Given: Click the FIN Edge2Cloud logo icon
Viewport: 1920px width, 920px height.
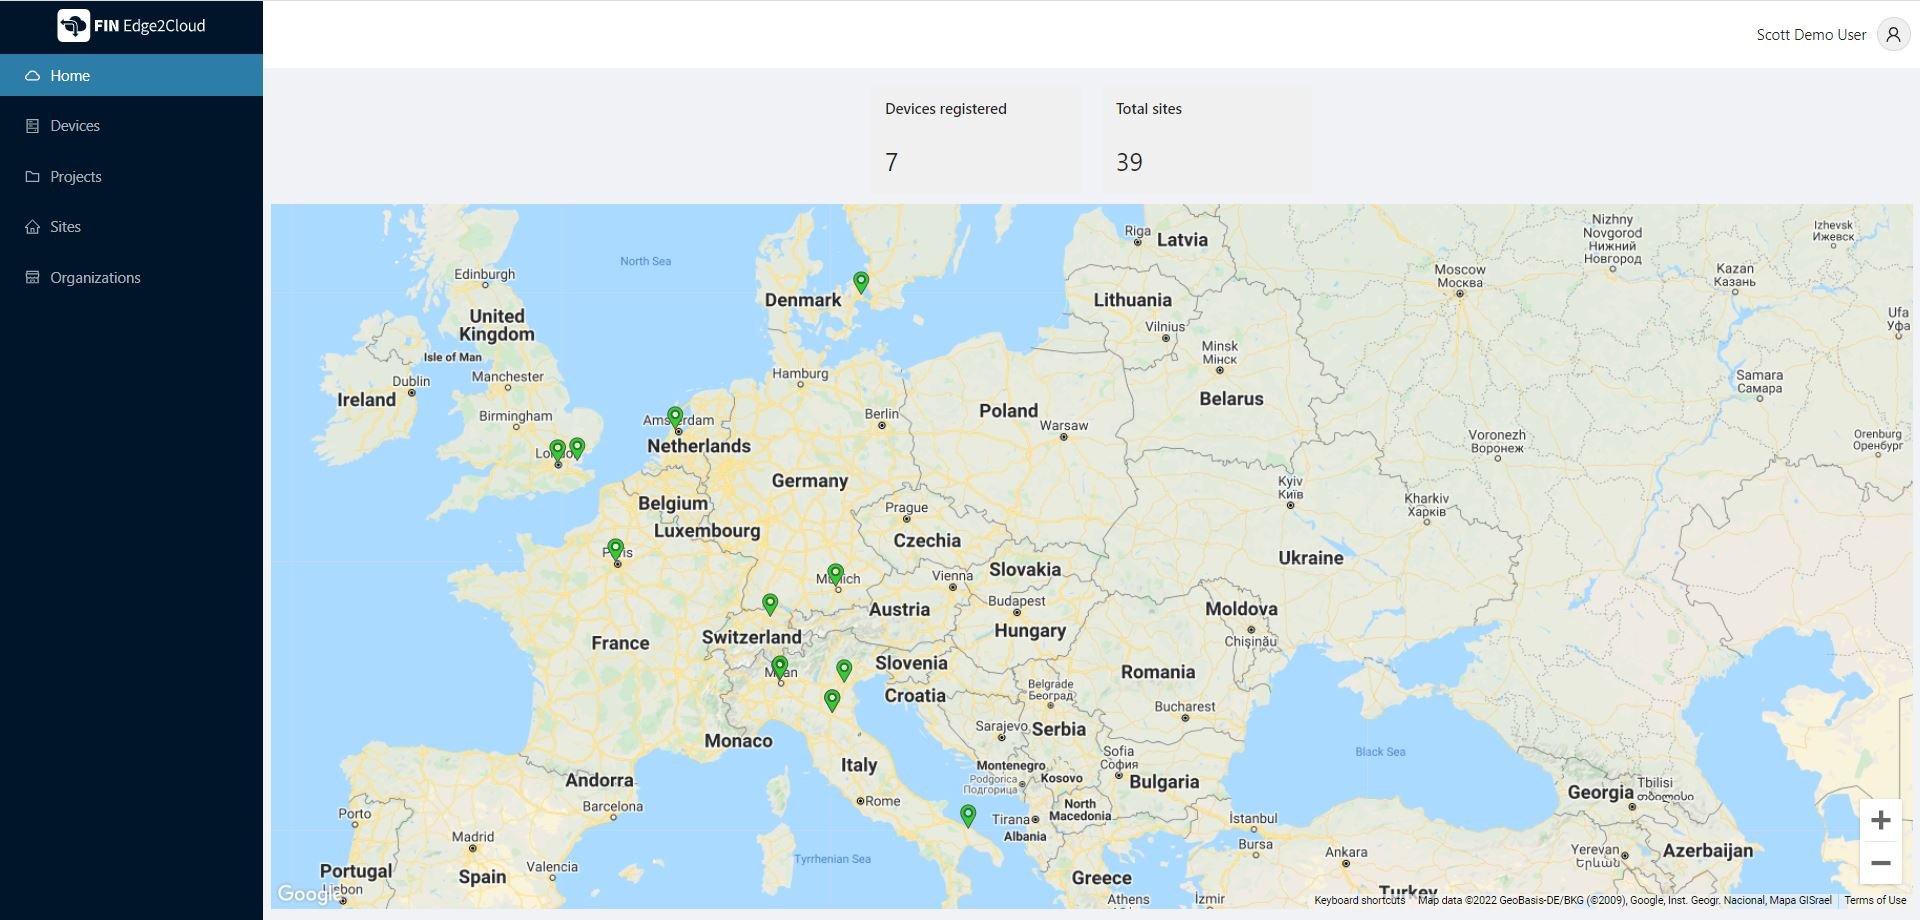Looking at the screenshot, I should click(x=73, y=25).
